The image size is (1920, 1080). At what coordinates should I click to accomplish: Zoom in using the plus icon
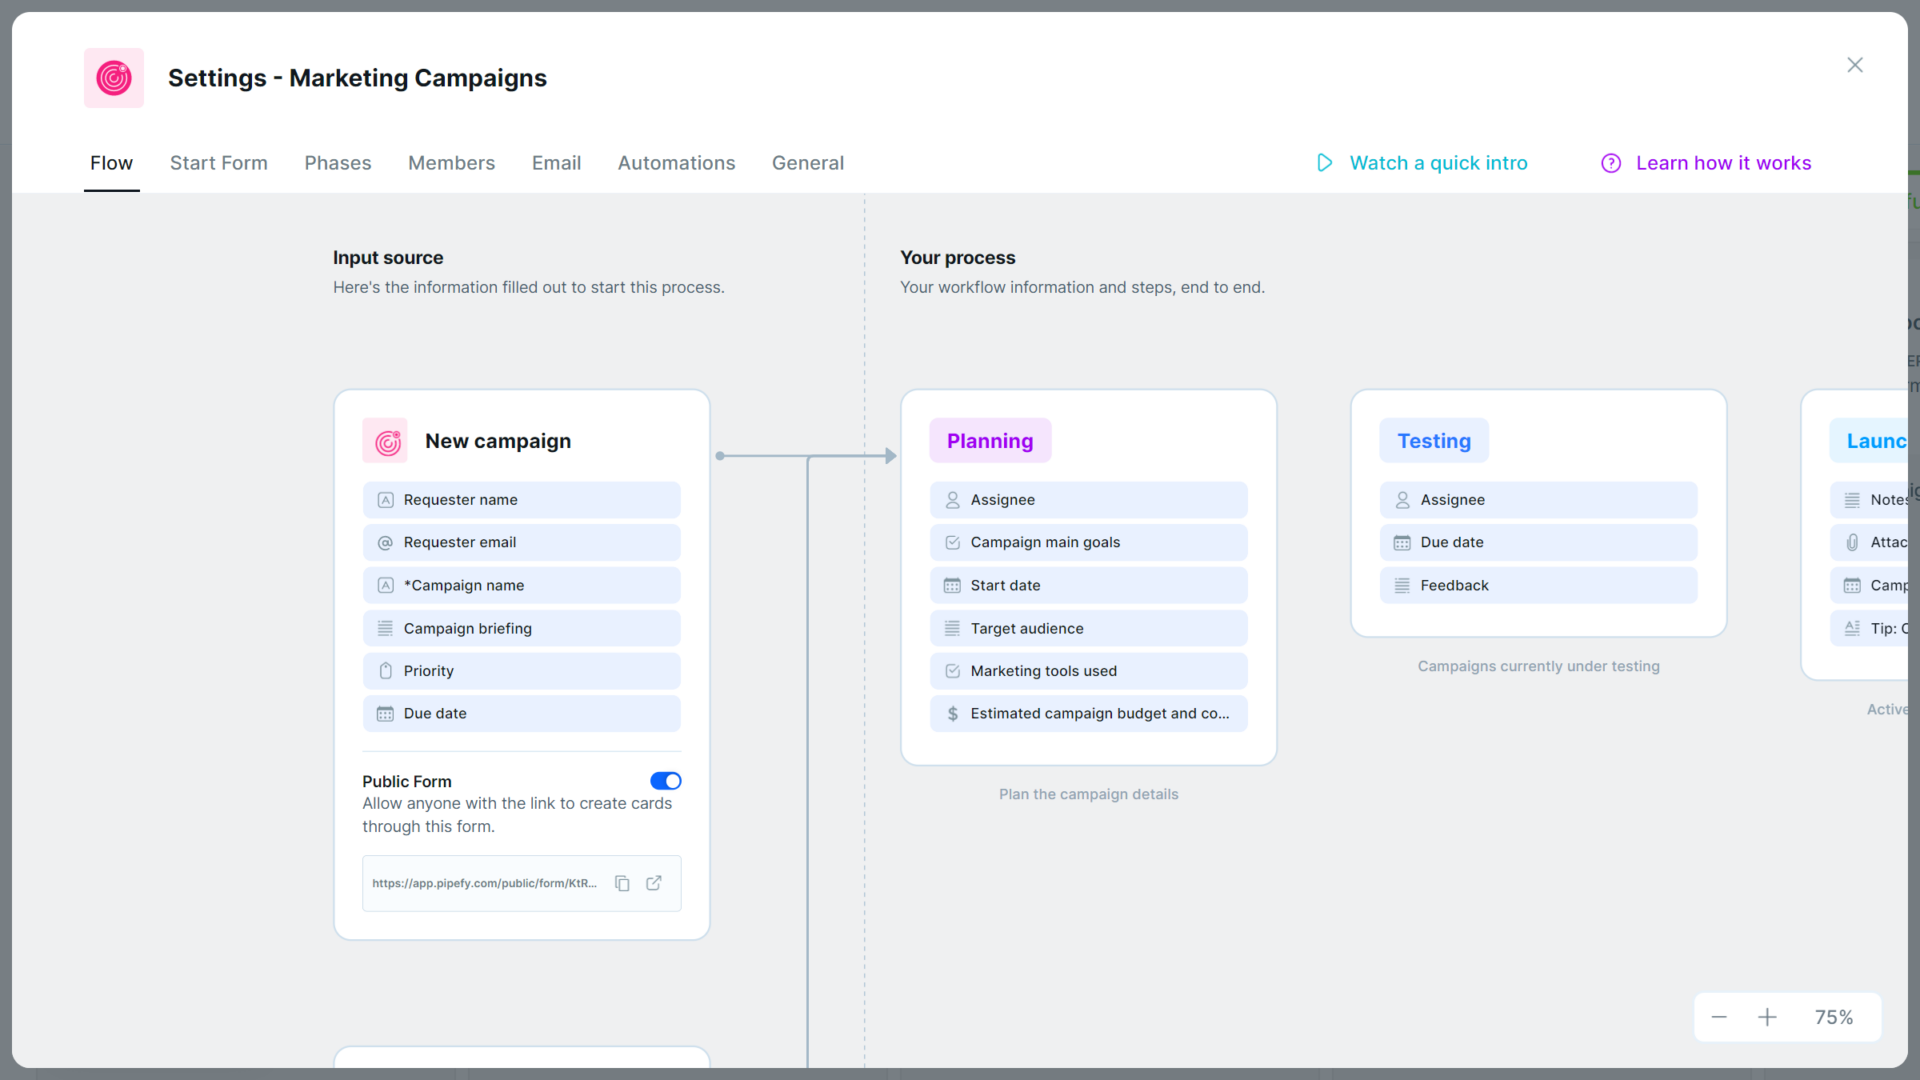point(1768,1016)
